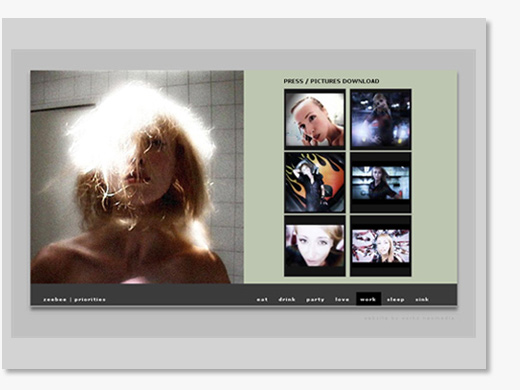Click the word 'priorities' in the footer bar
This screenshot has width=520, height=390.
click(90, 299)
